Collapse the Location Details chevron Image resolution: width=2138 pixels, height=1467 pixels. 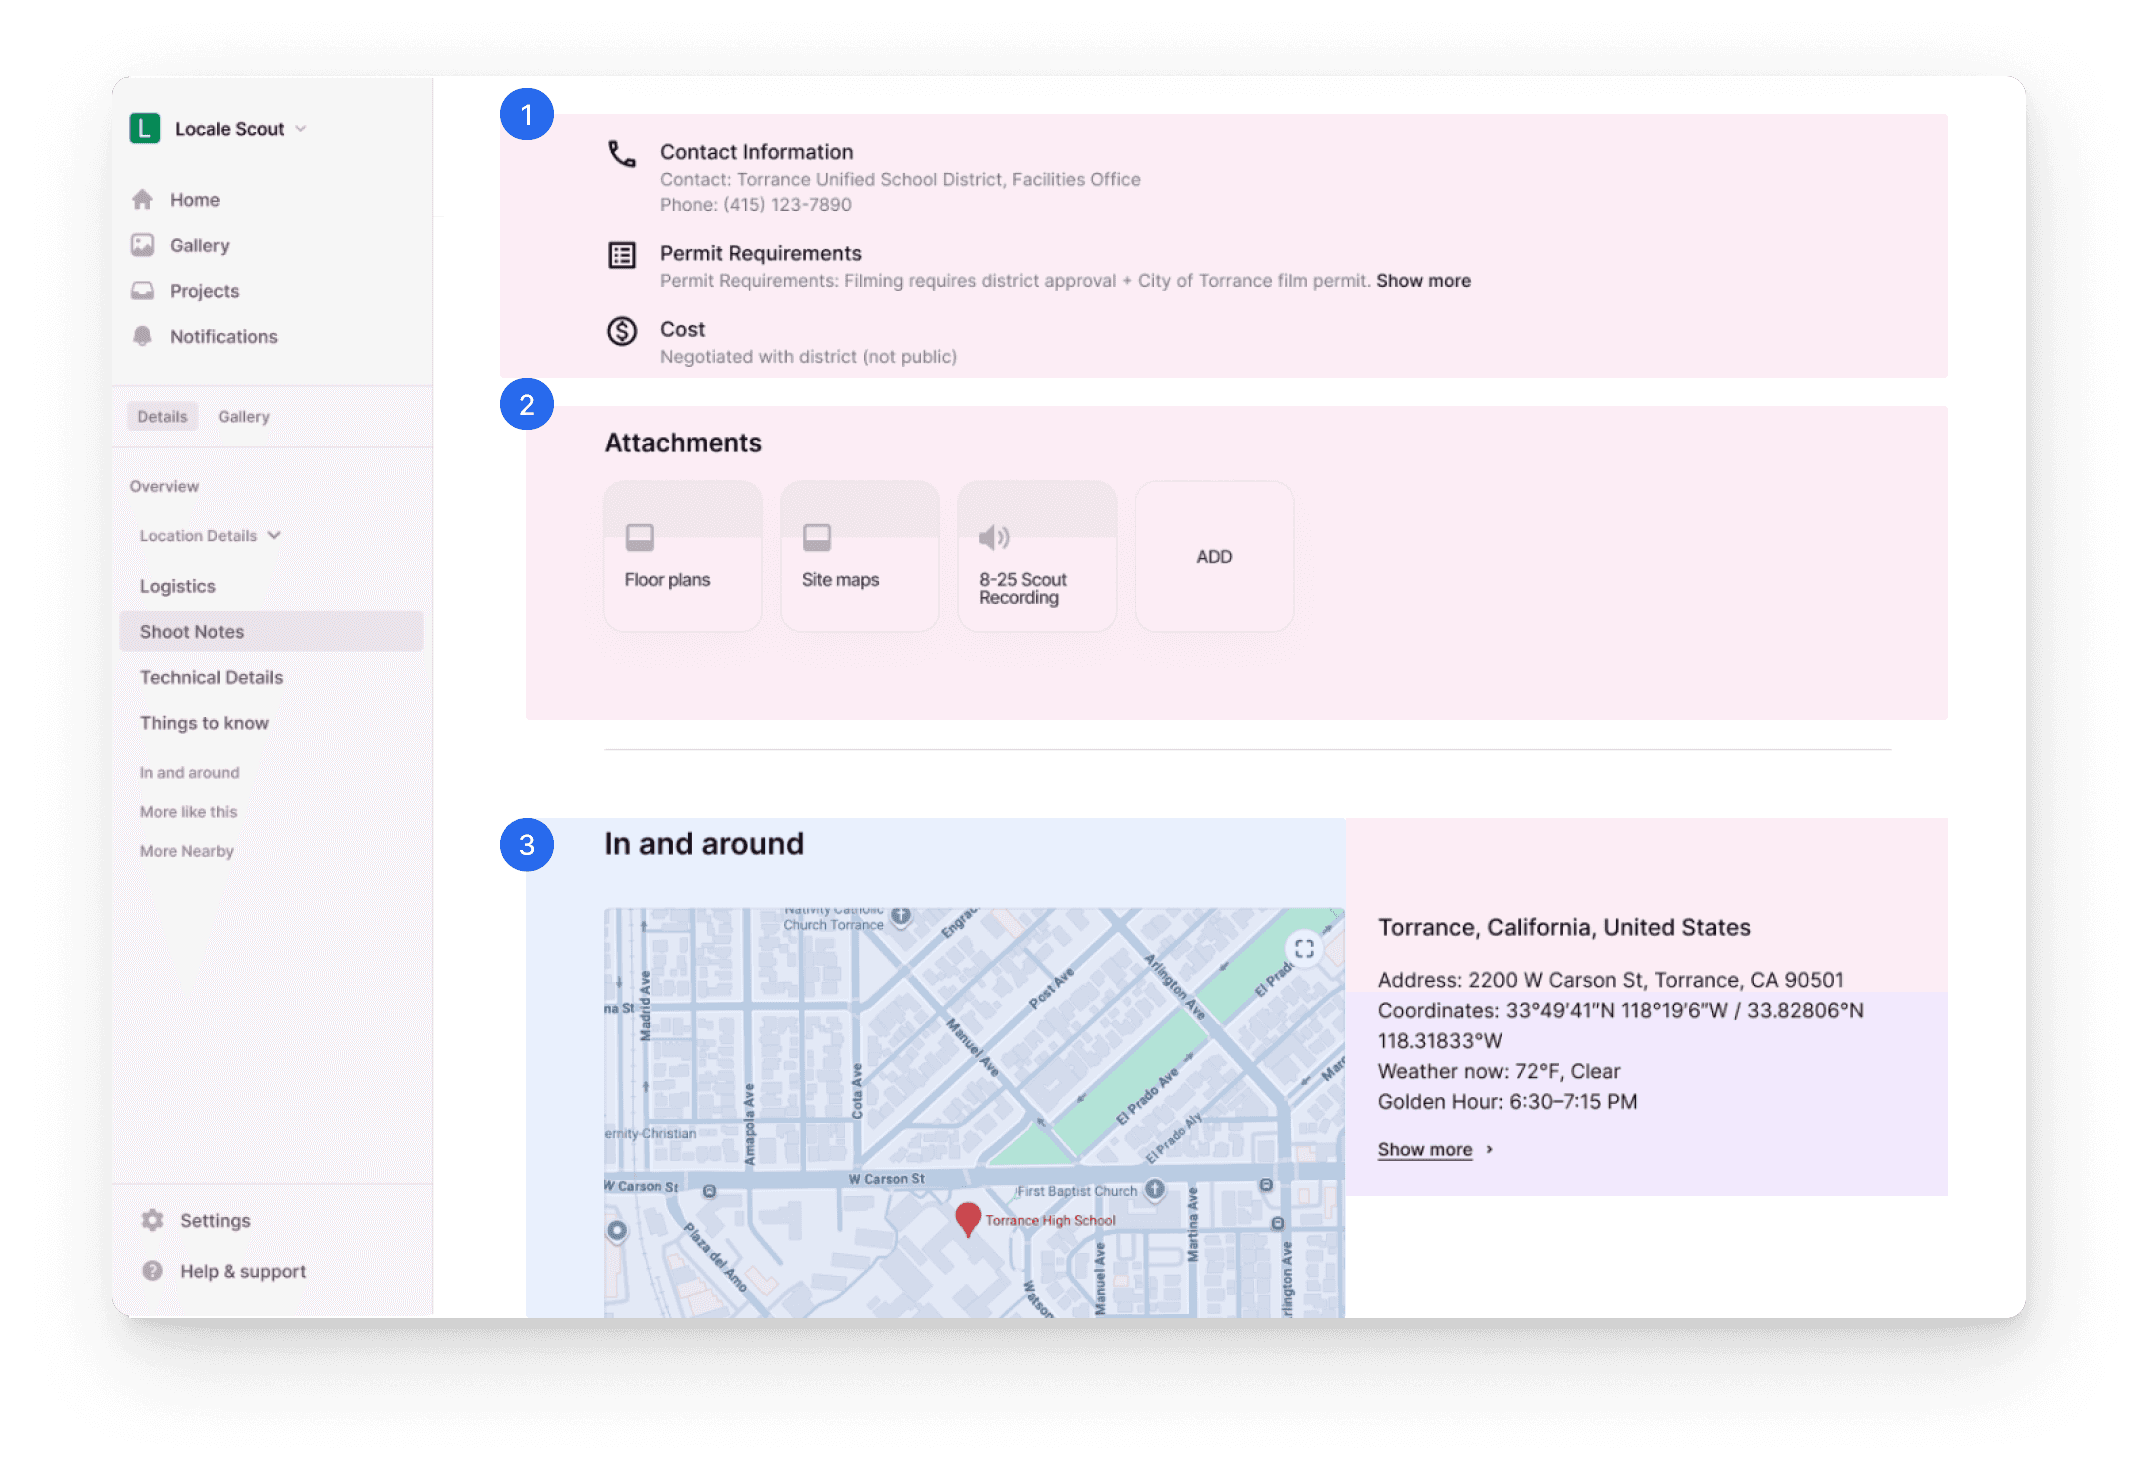(274, 536)
